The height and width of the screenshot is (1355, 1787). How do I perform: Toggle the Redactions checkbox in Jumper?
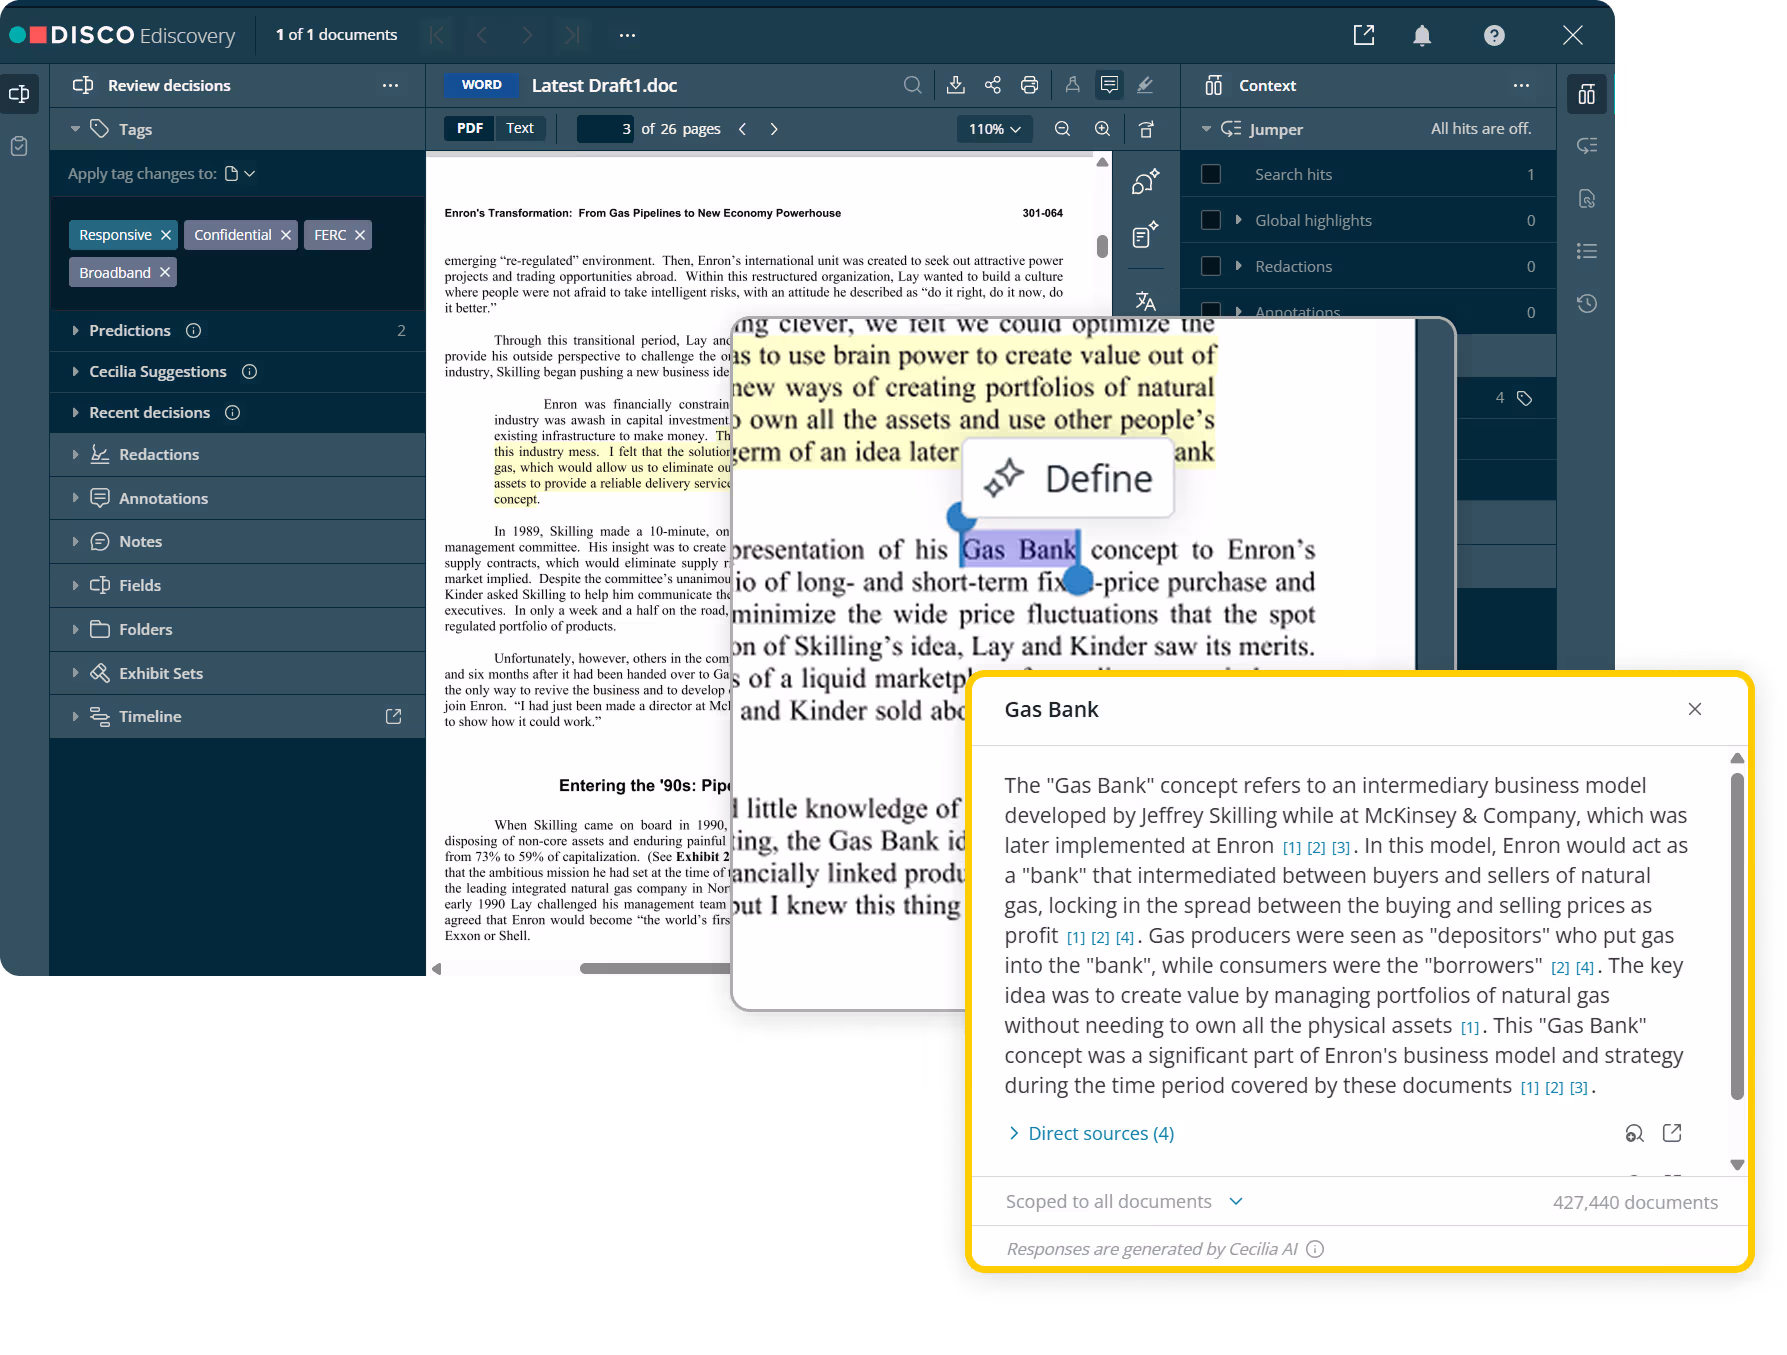[1211, 266]
